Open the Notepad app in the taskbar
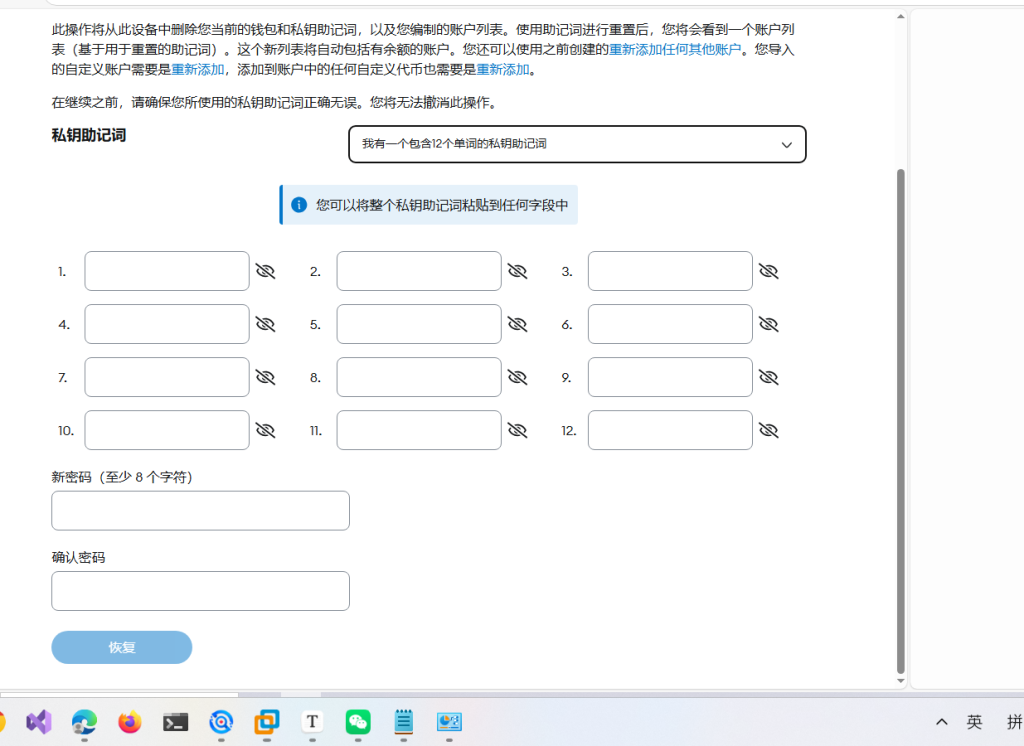The height and width of the screenshot is (746, 1024). (x=404, y=721)
